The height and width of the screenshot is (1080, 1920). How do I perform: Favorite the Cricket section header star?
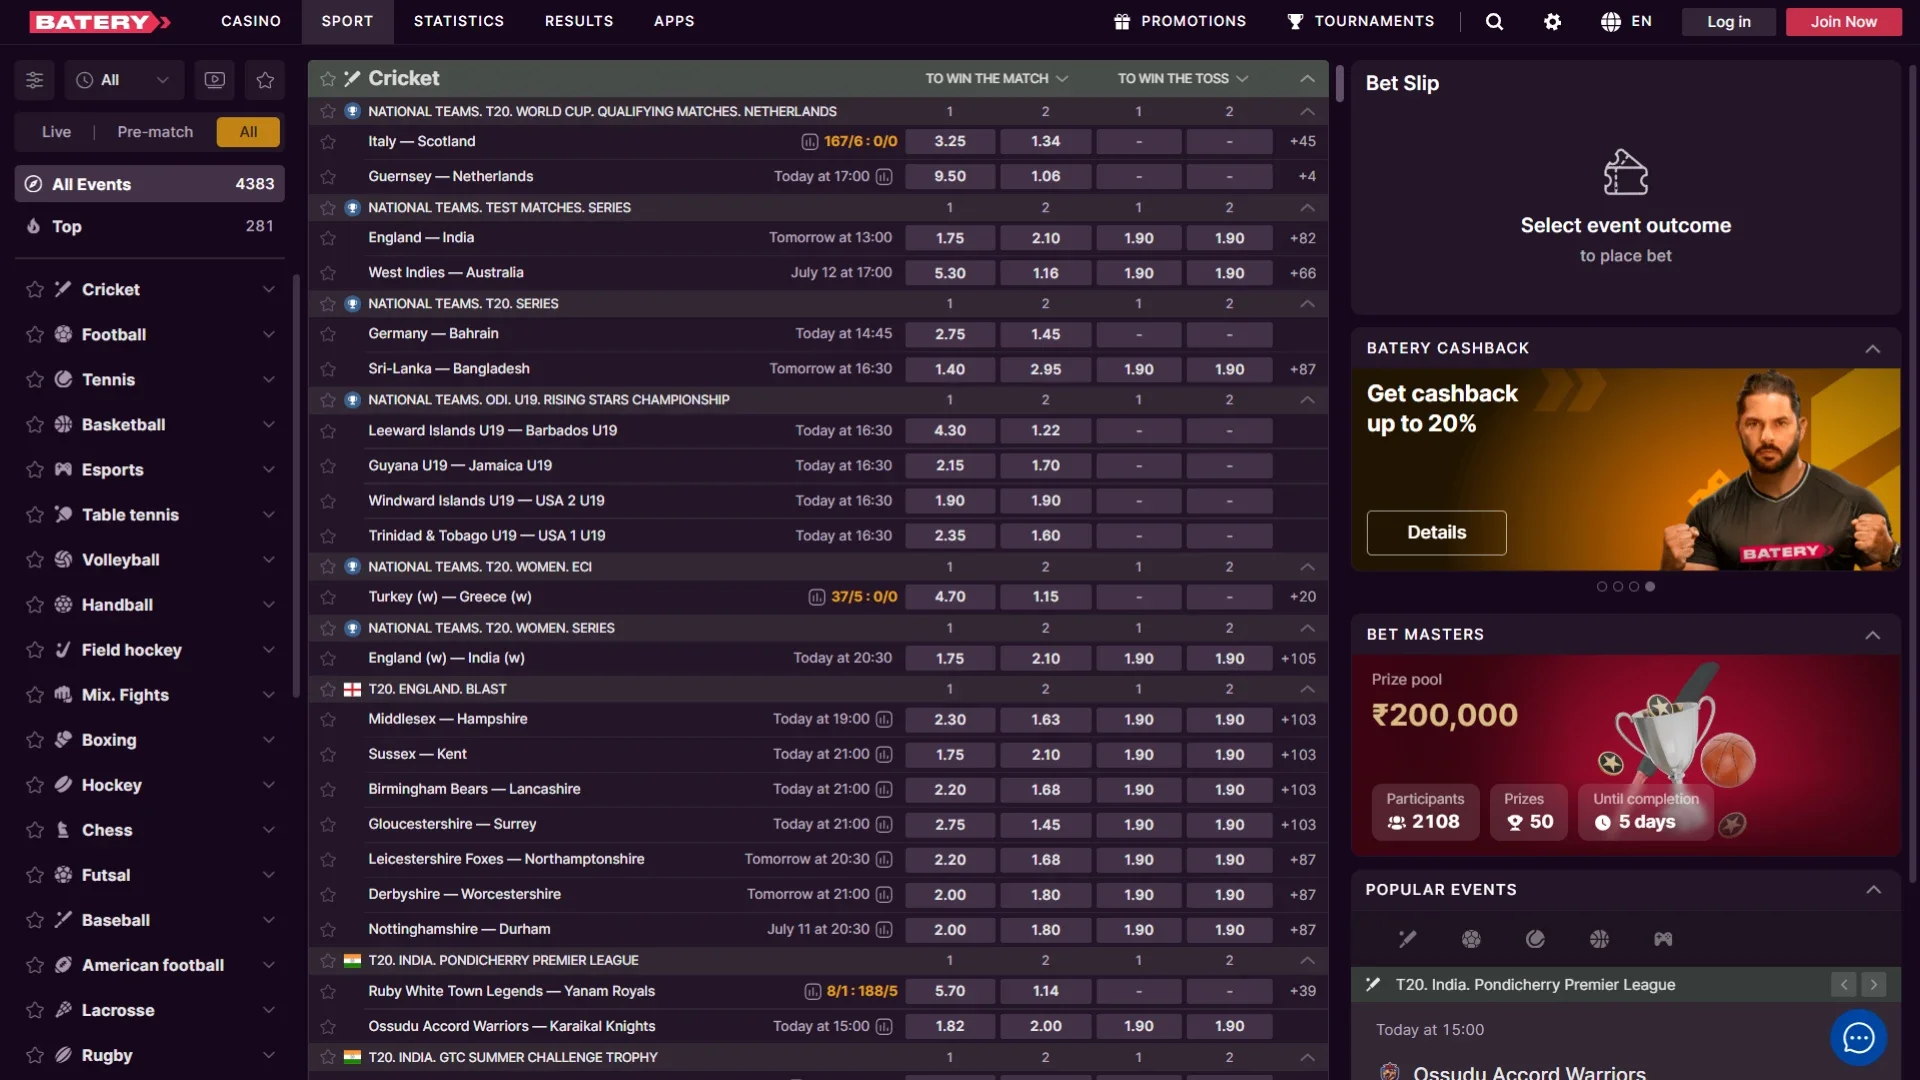point(326,78)
